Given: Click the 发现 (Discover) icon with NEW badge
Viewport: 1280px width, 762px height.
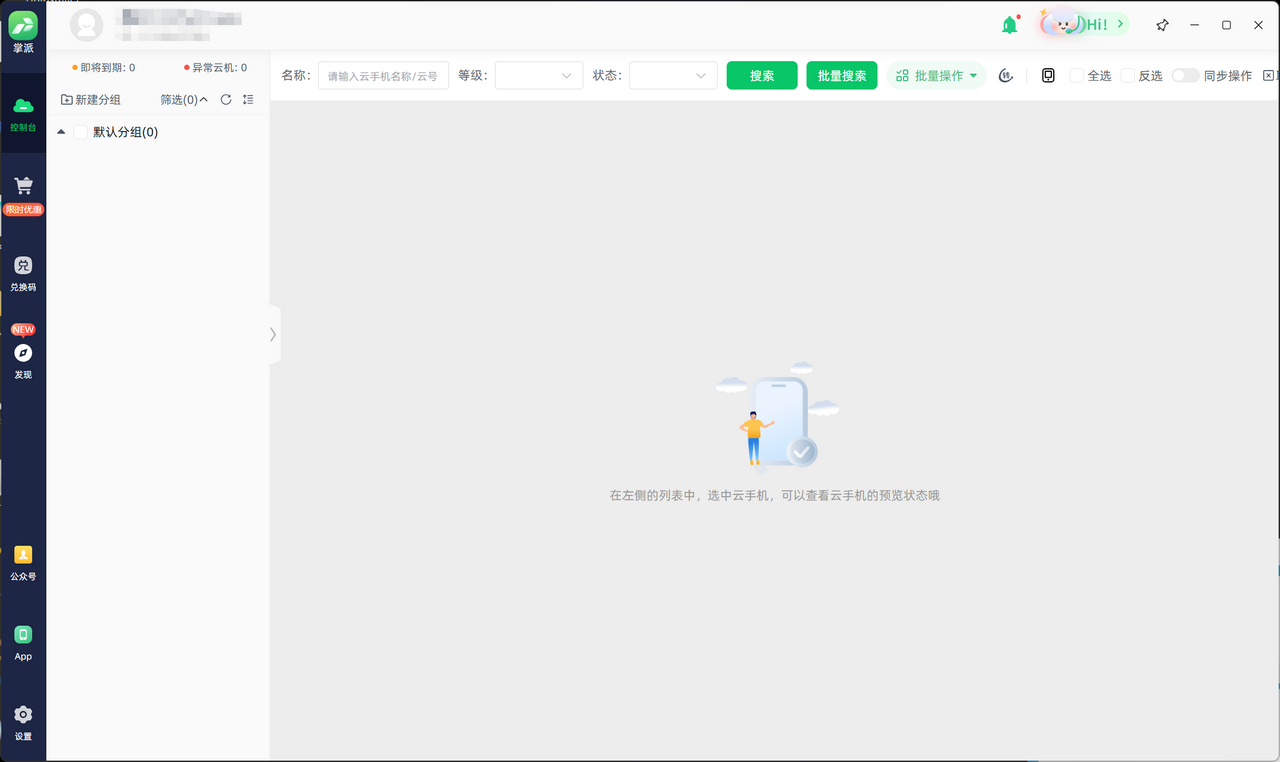Looking at the screenshot, I should coord(23,352).
